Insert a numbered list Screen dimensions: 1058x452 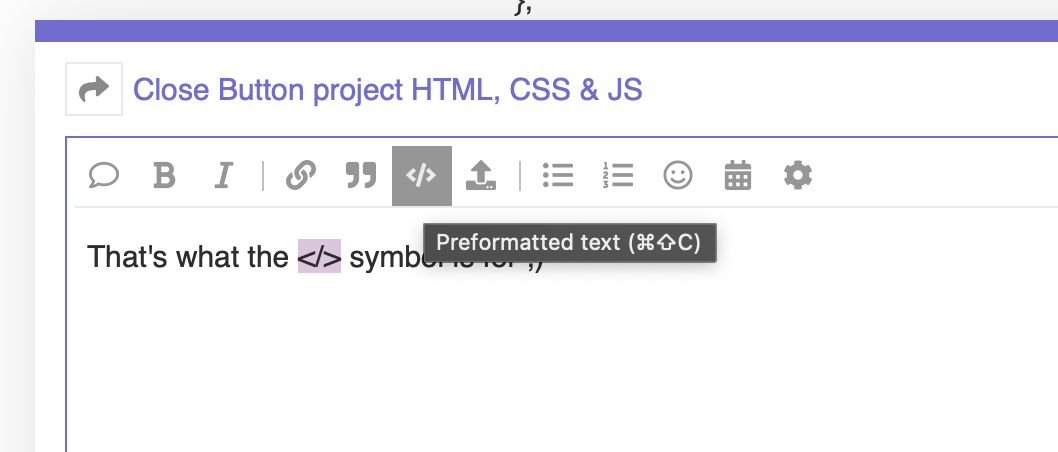click(x=618, y=177)
